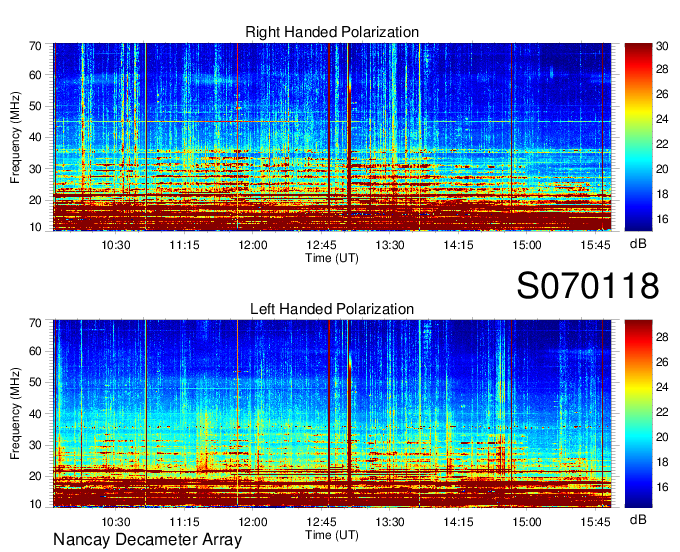Click the 'dB' label beside bottom colorbar
This screenshot has height=552, width=680.
click(638, 519)
